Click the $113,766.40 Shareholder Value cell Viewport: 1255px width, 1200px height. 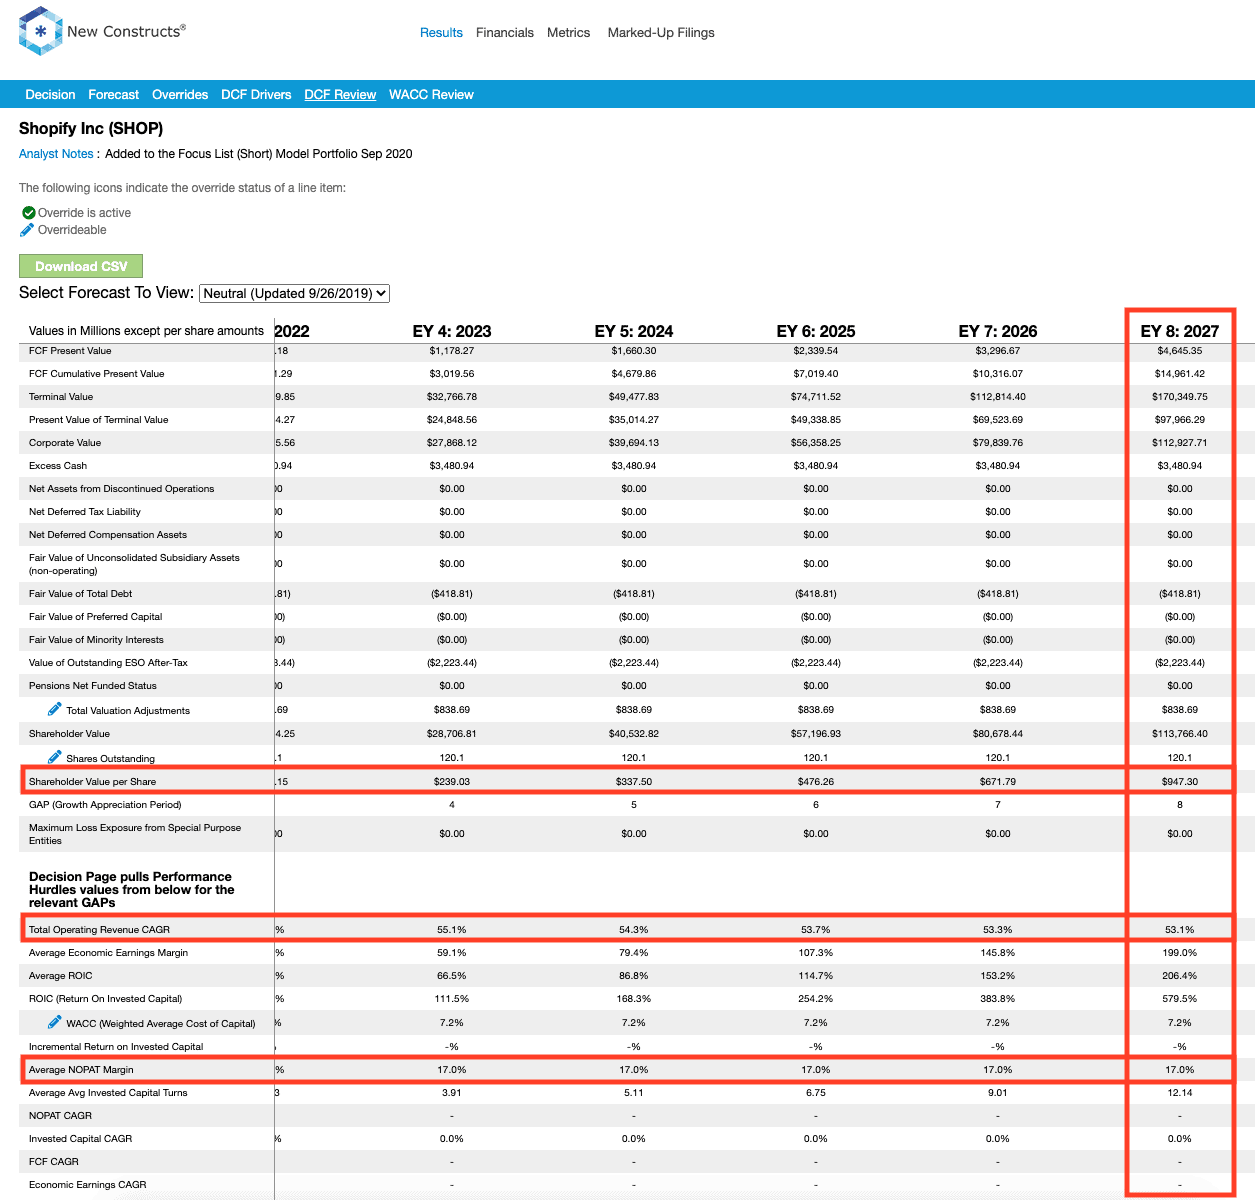pyautogui.click(x=1180, y=734)
